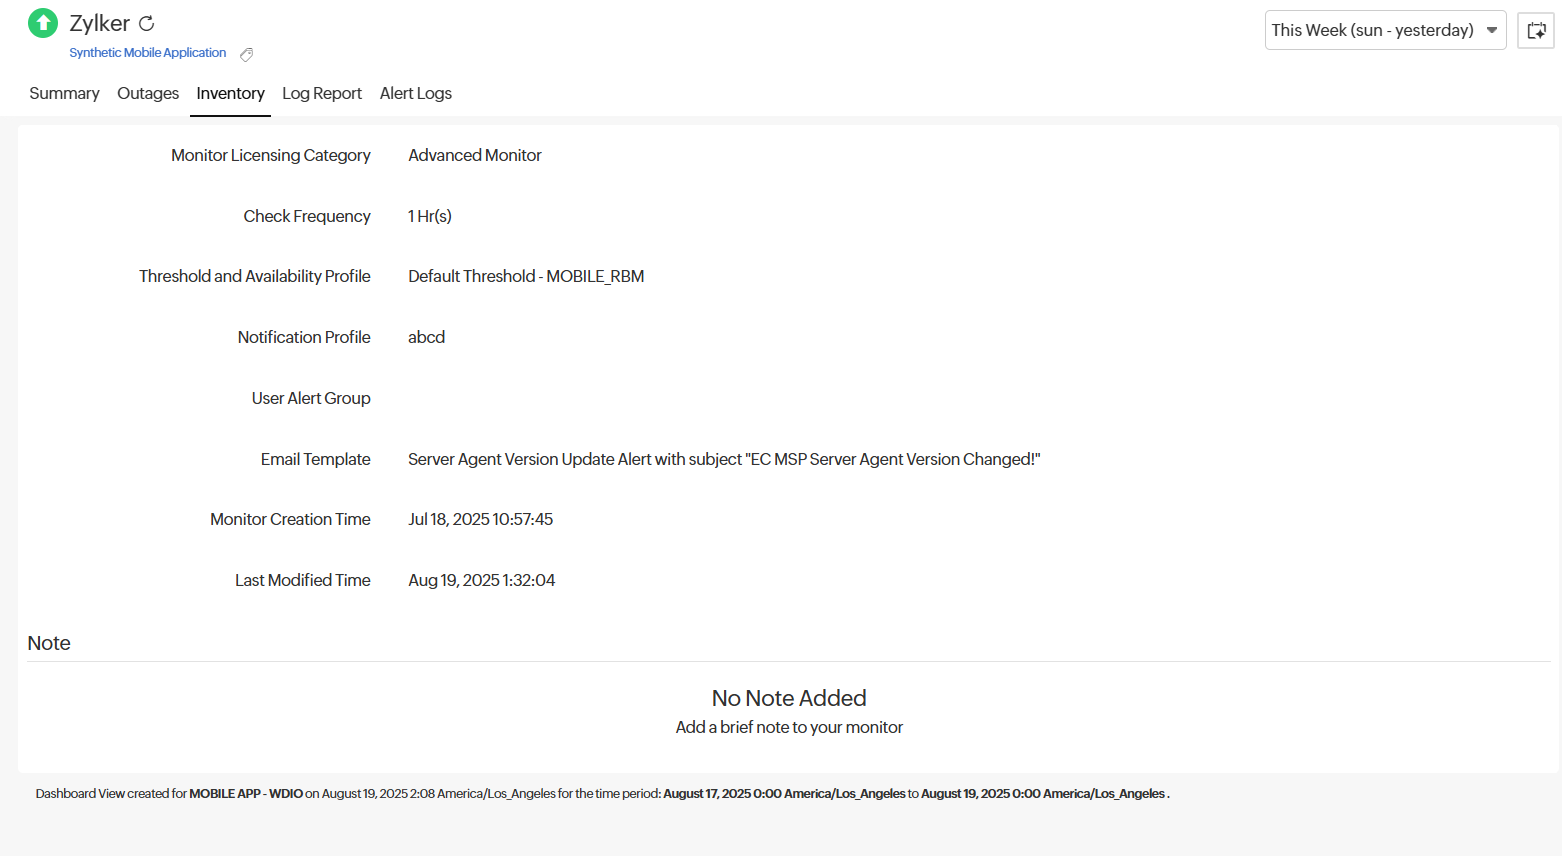
Task: Open the Synthetic Mobile Application link
Action: 147,53
